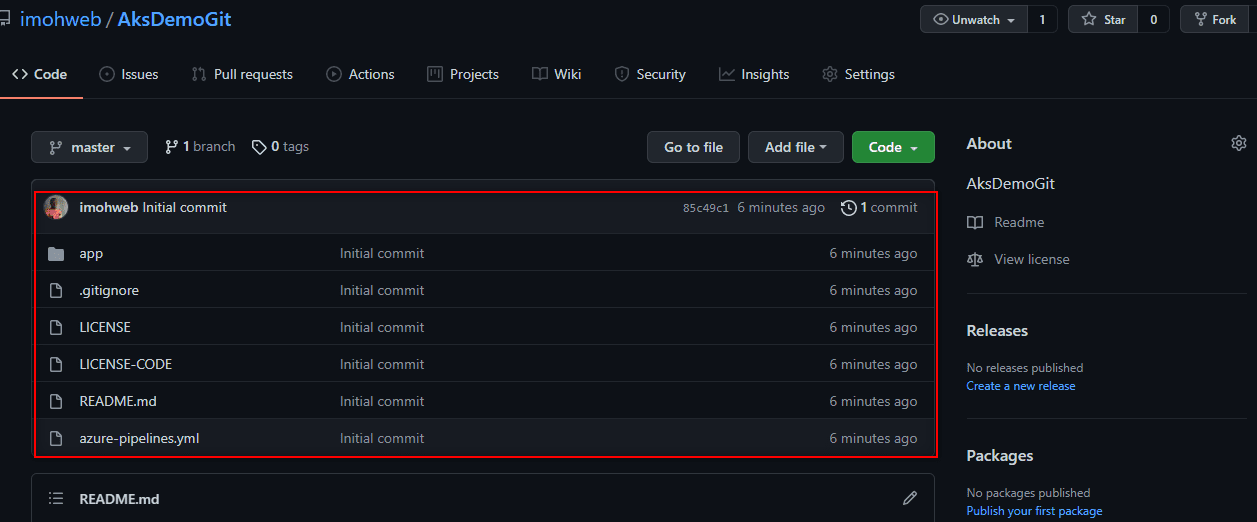Open the AksDemoGit repository link
Image resolution: width=1257 pixels, height=522 pixels.
[174, 19]
